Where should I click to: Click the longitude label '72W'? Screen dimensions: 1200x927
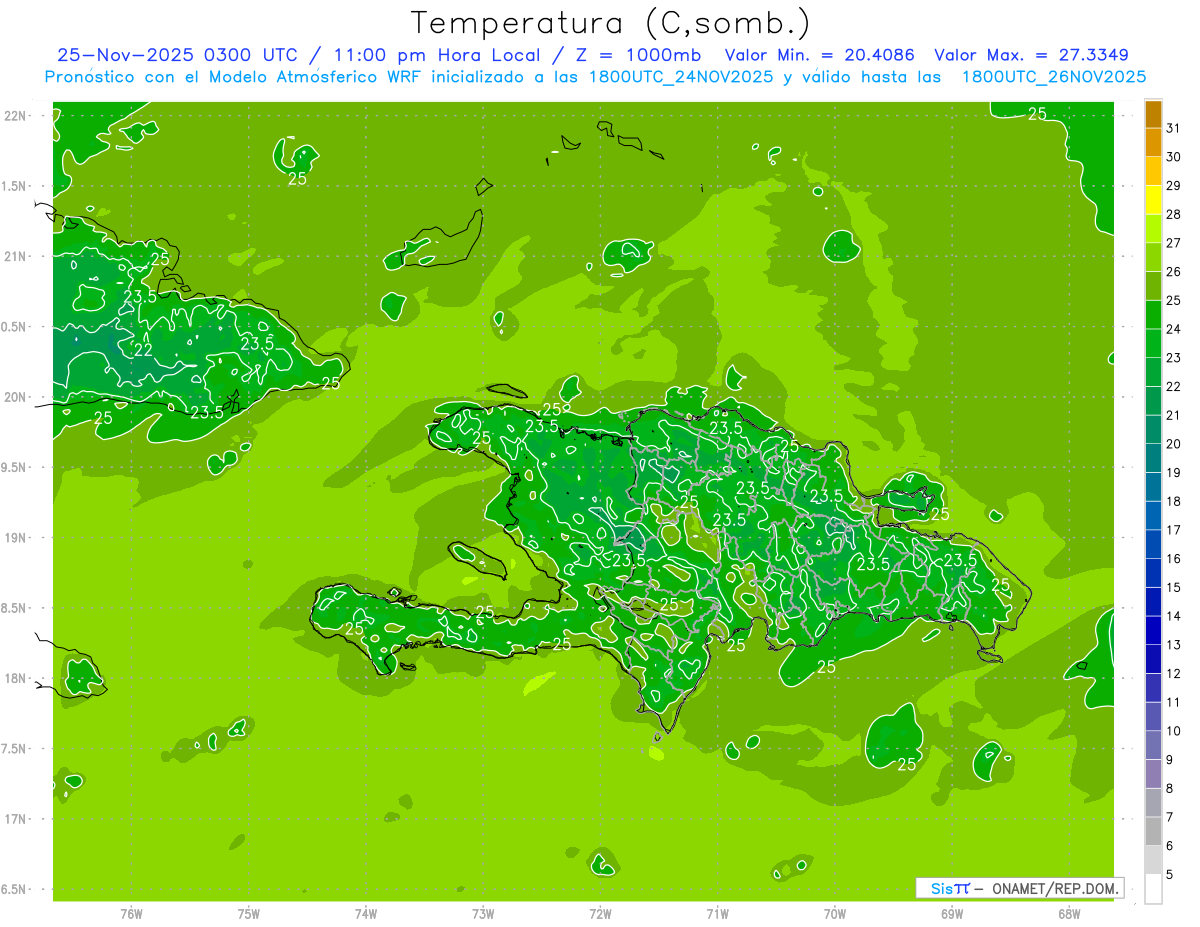[x=600, y=914]
